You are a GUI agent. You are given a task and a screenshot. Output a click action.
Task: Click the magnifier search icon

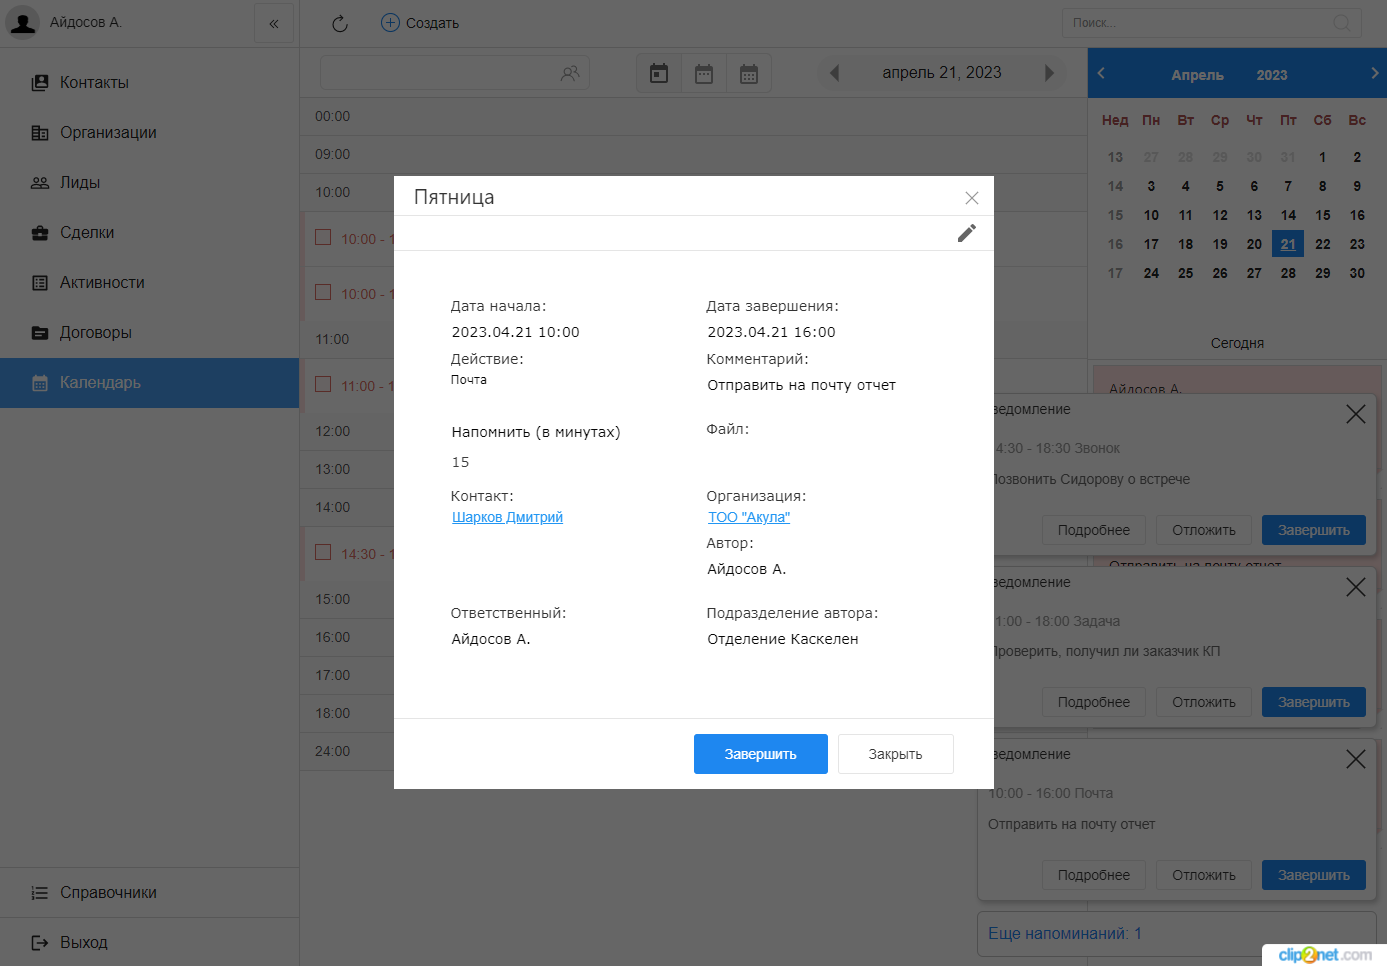1342,23
